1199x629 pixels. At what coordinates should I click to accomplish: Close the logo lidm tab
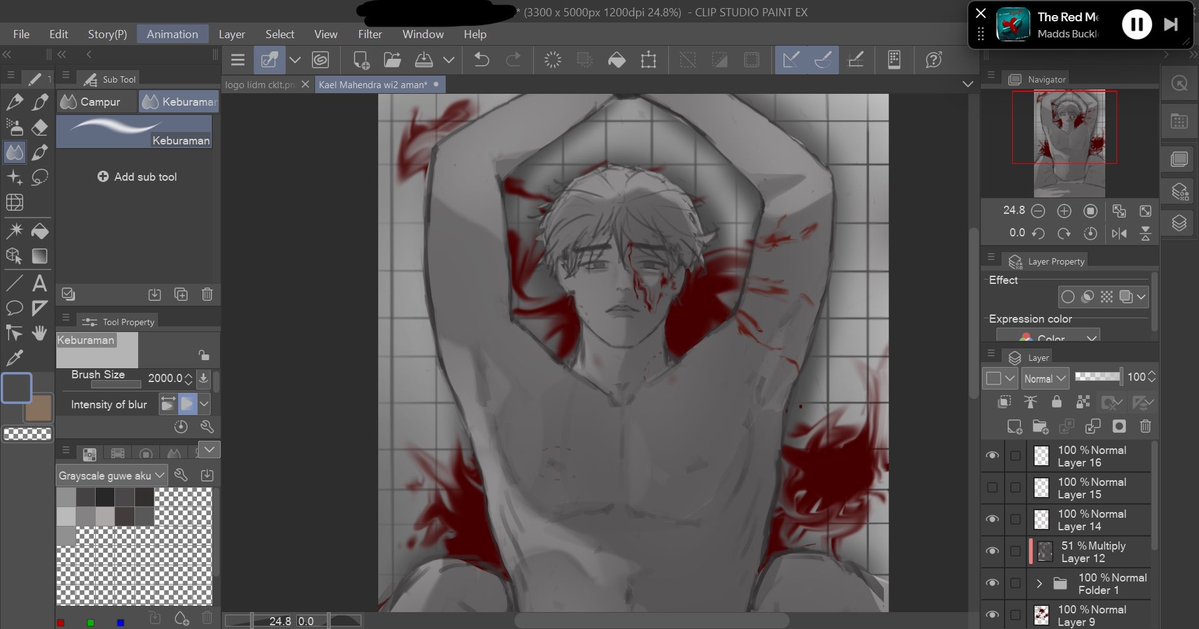[x=305, y=84]
